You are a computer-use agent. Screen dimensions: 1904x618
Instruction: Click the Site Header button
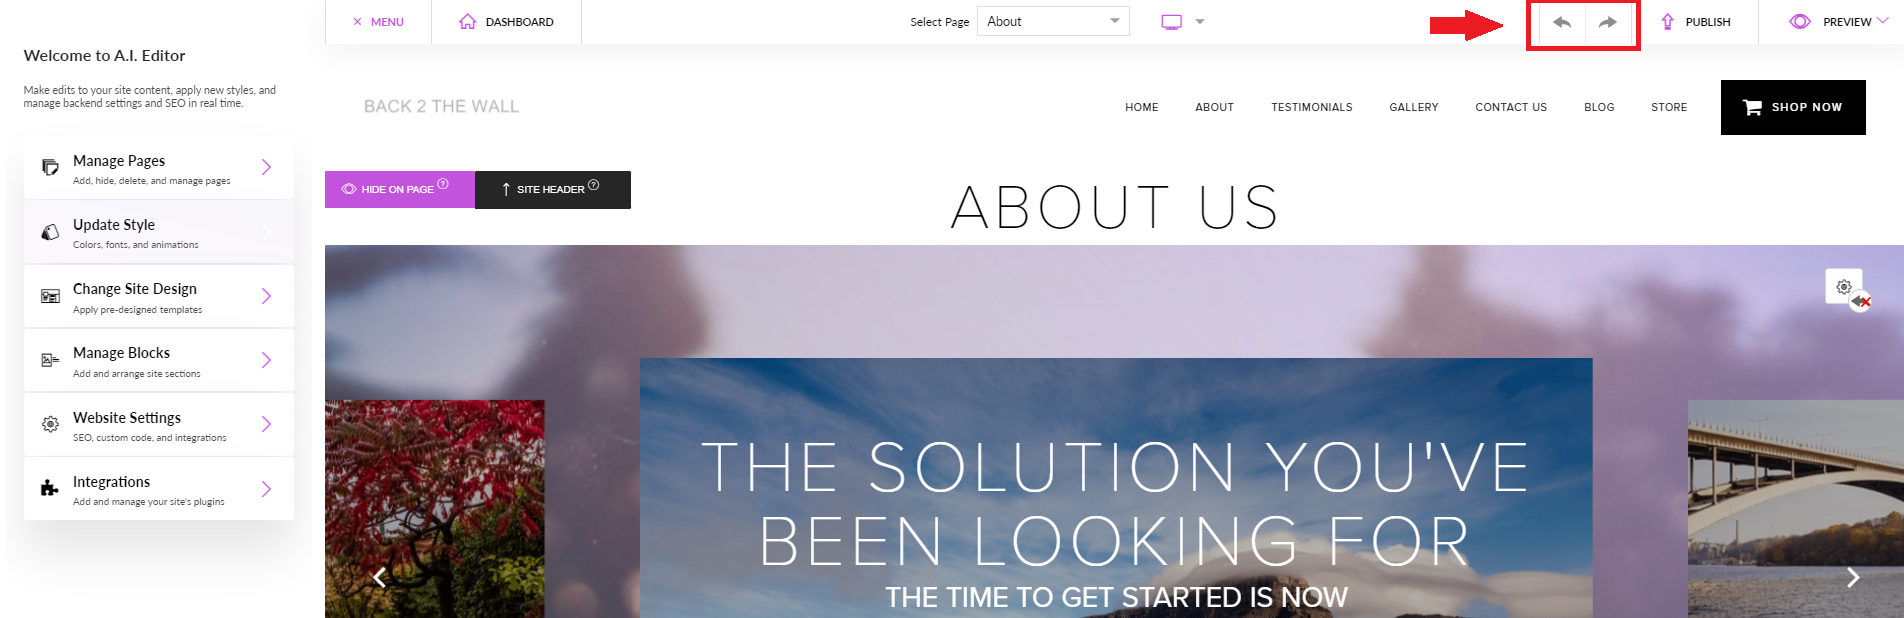[x=553, y=189]
